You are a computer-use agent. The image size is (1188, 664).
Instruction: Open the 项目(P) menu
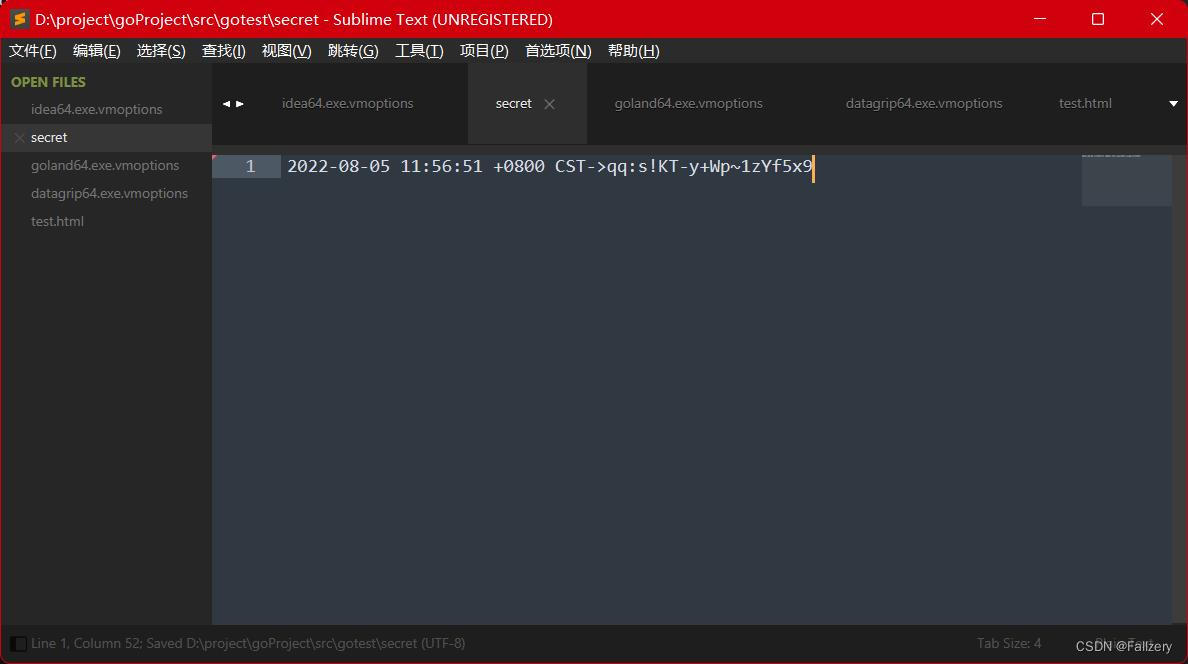484,51
